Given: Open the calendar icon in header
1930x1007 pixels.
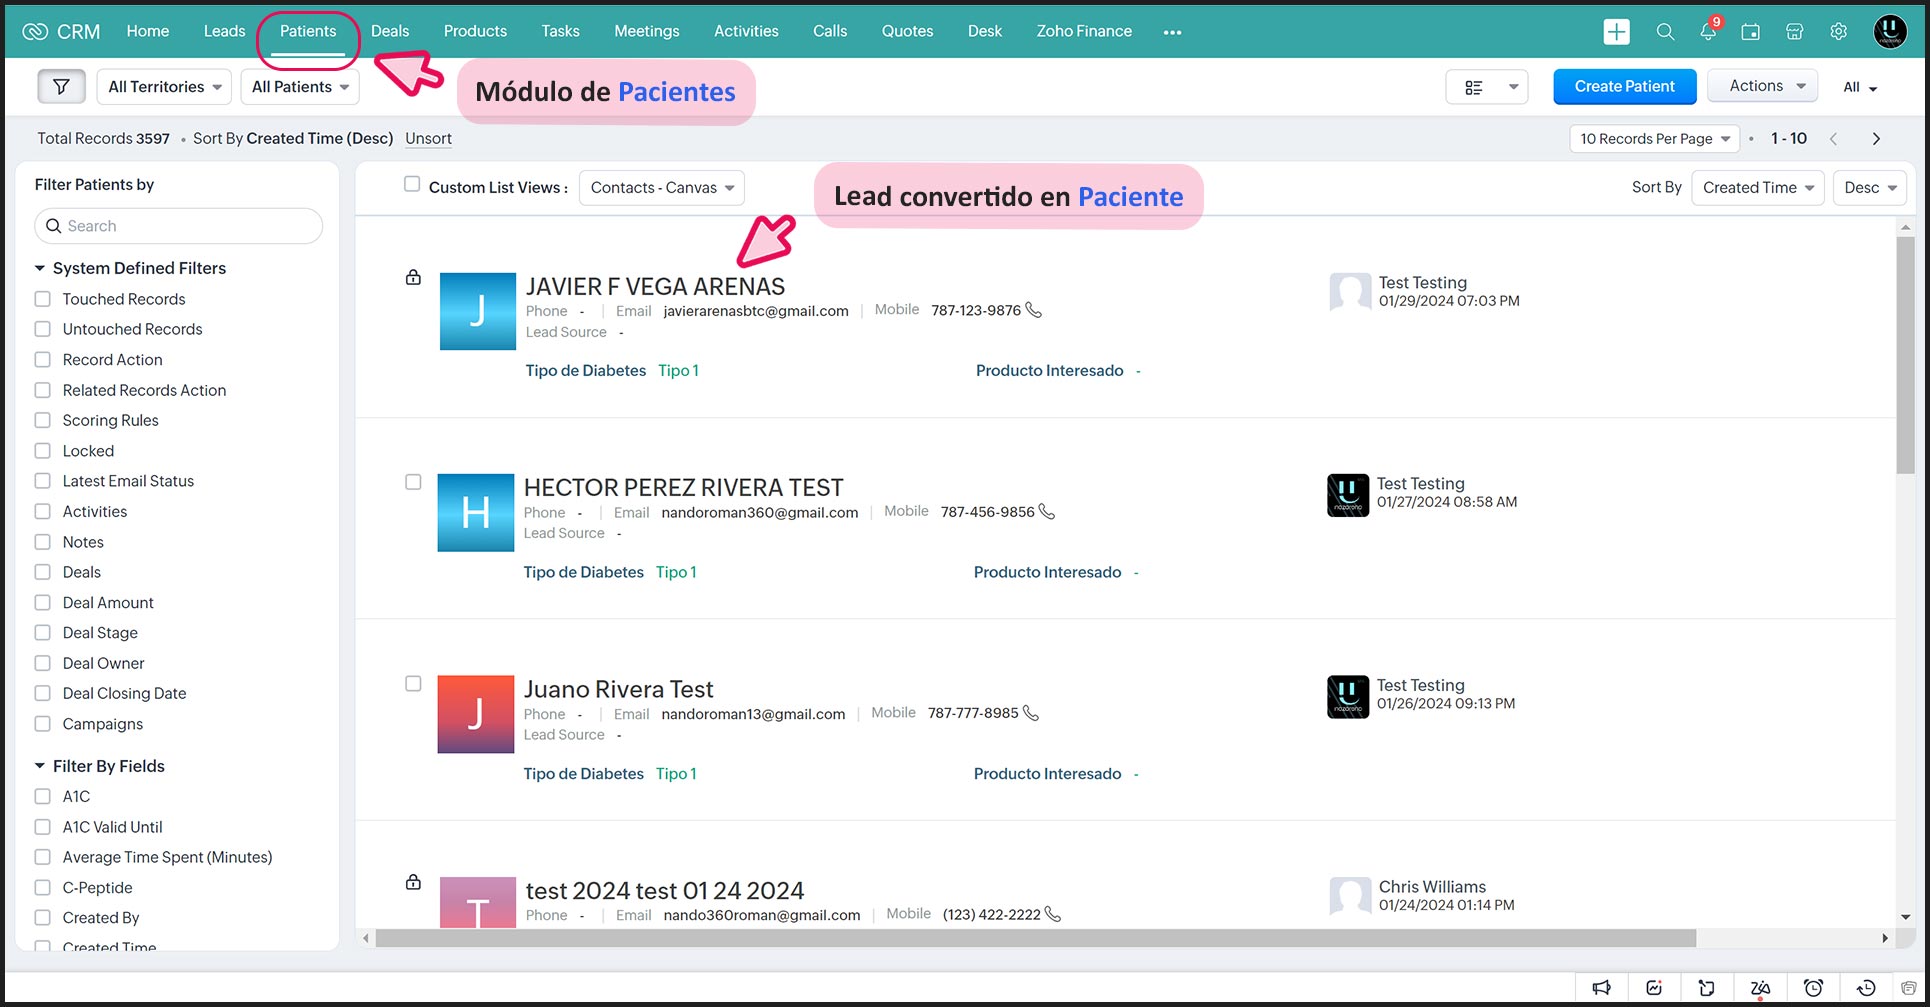Looking at the screenshot, I should tap(1750, 32).
